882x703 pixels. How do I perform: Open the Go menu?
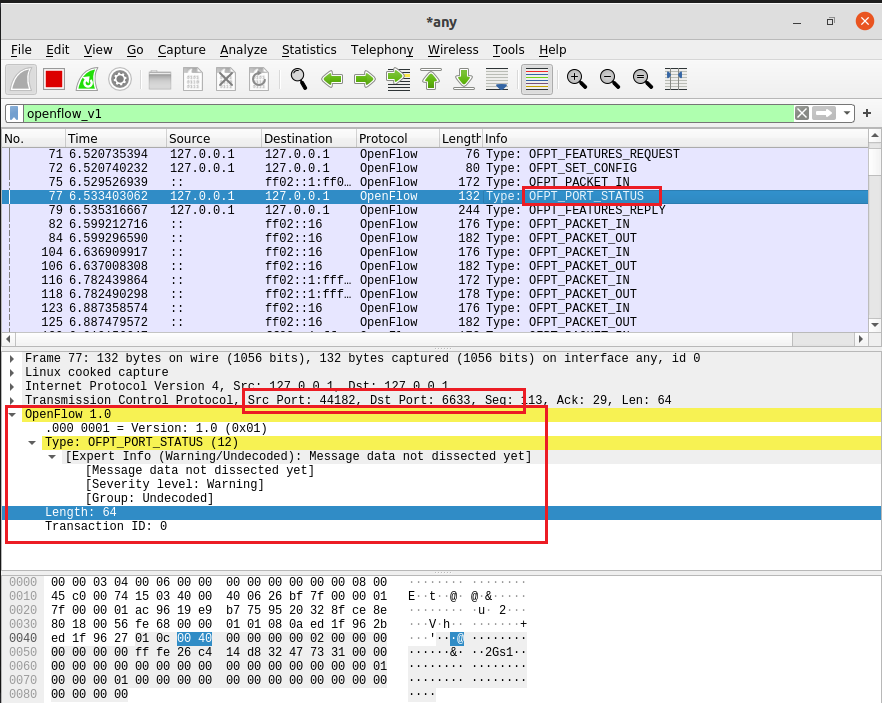tap(135, 50)
